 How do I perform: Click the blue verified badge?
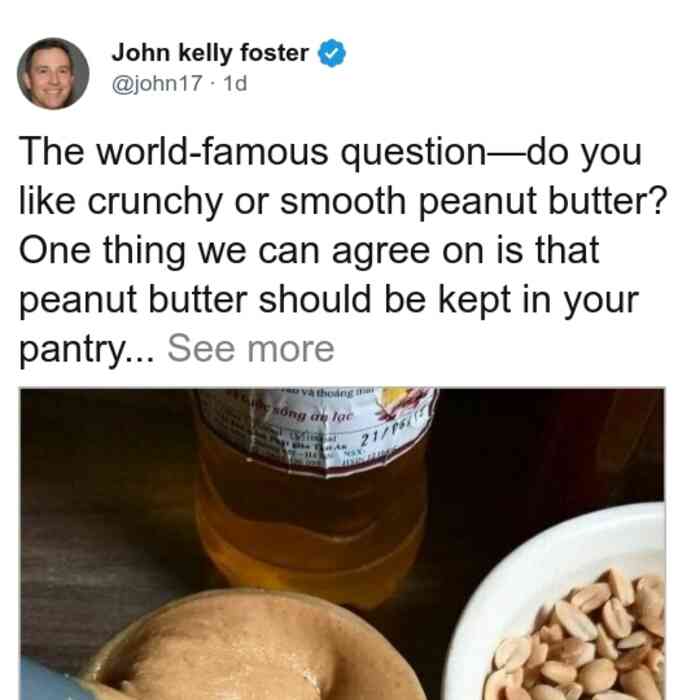coord(332,53)
